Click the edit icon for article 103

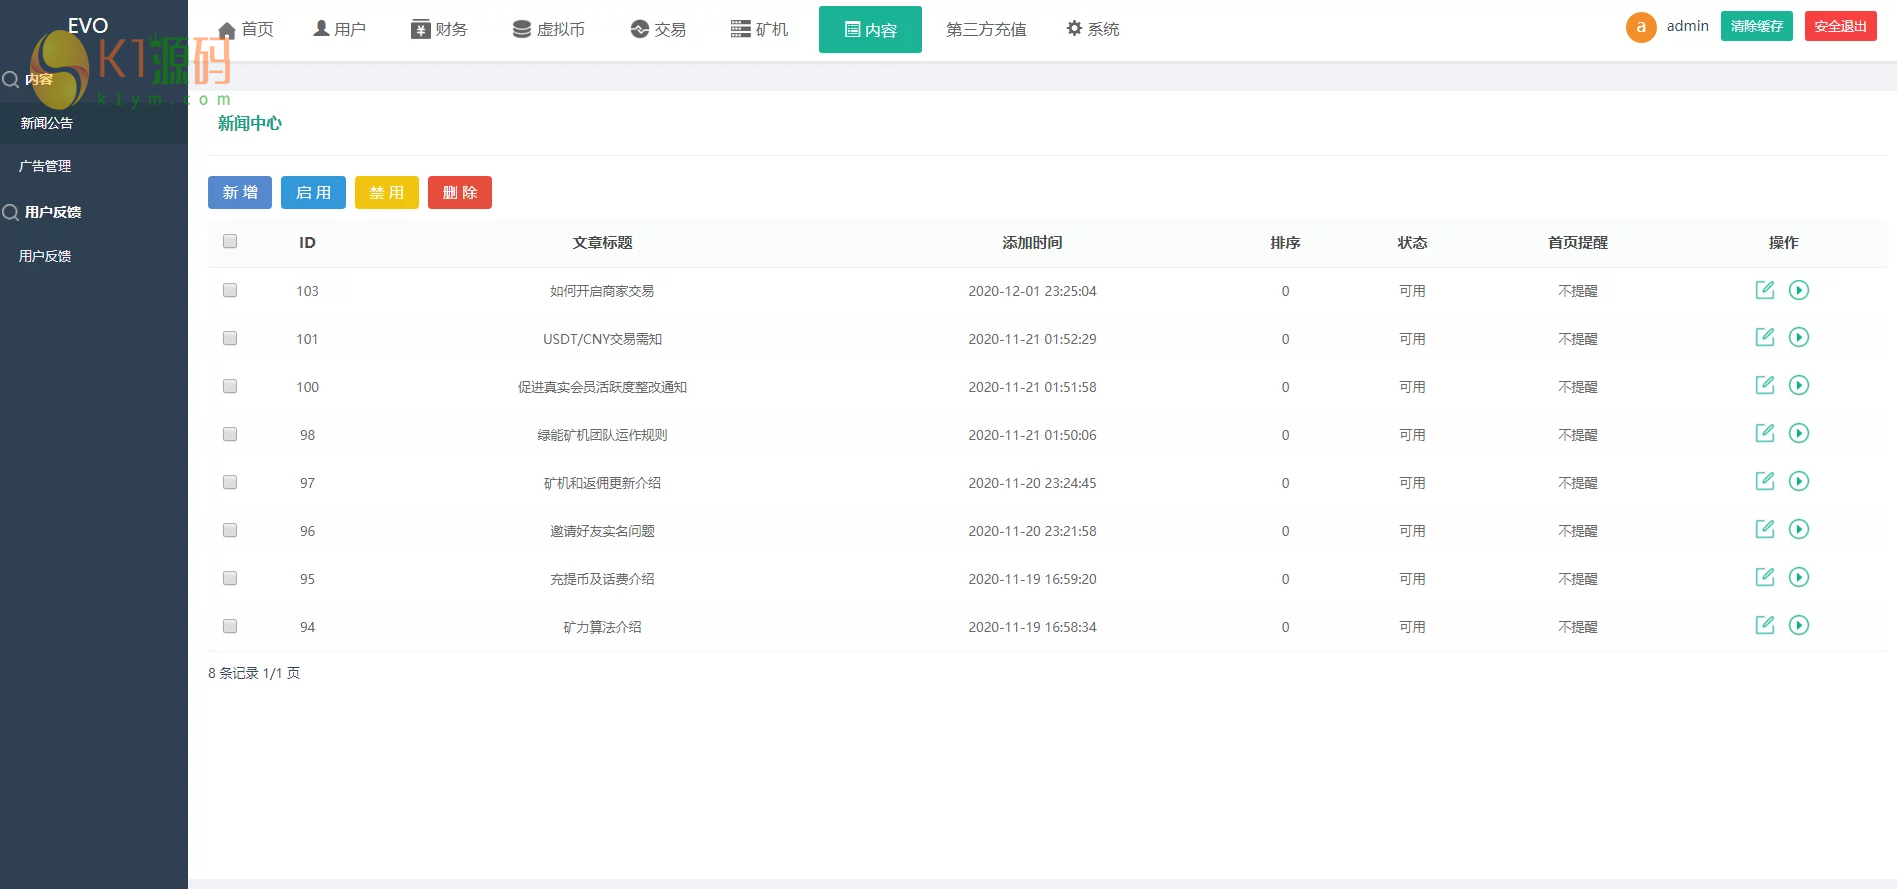(1764, 290)
